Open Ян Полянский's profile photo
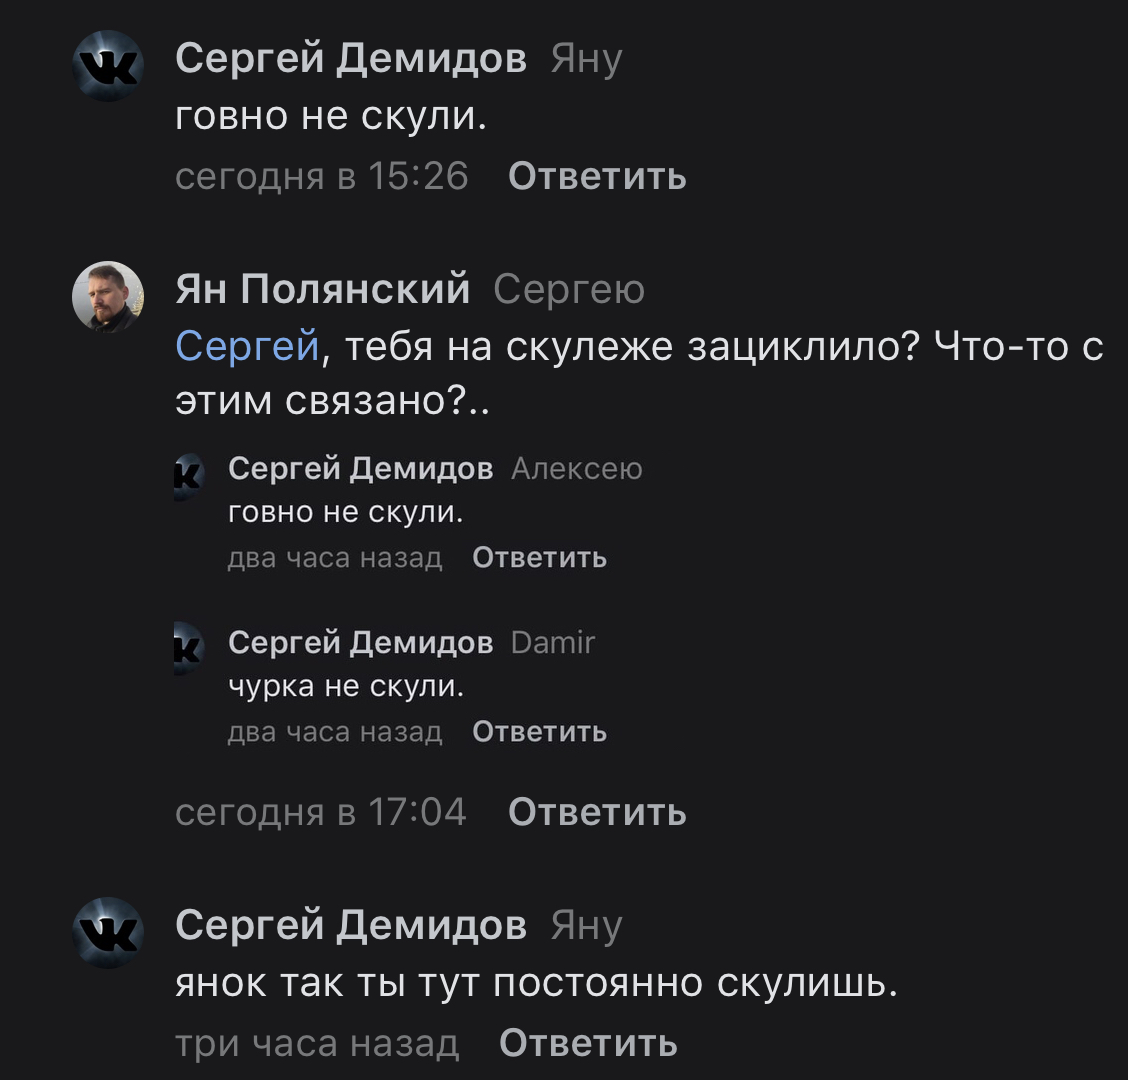Screen dimensions: 1128x1080 tap(108, 296)
